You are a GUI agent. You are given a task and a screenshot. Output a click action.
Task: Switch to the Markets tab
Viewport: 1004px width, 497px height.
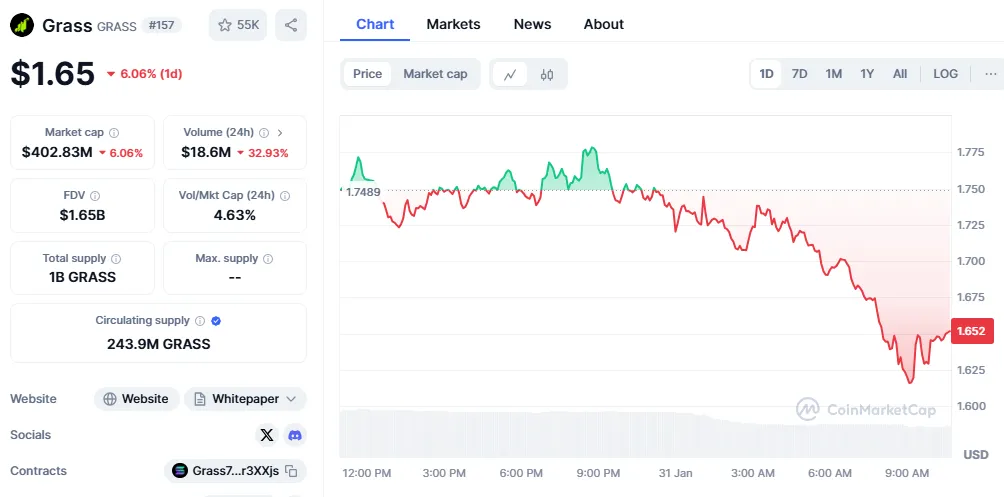[x=453, y=24]
